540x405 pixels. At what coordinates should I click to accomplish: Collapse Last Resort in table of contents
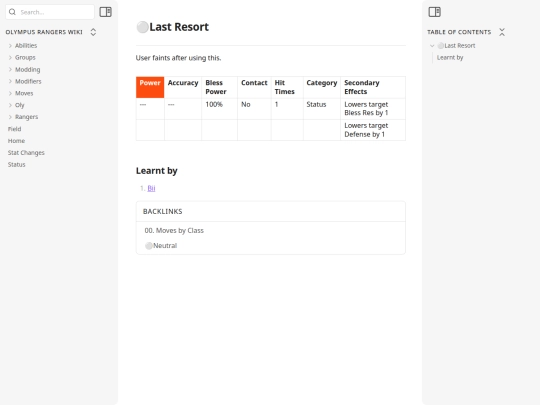tap(432, 45)
